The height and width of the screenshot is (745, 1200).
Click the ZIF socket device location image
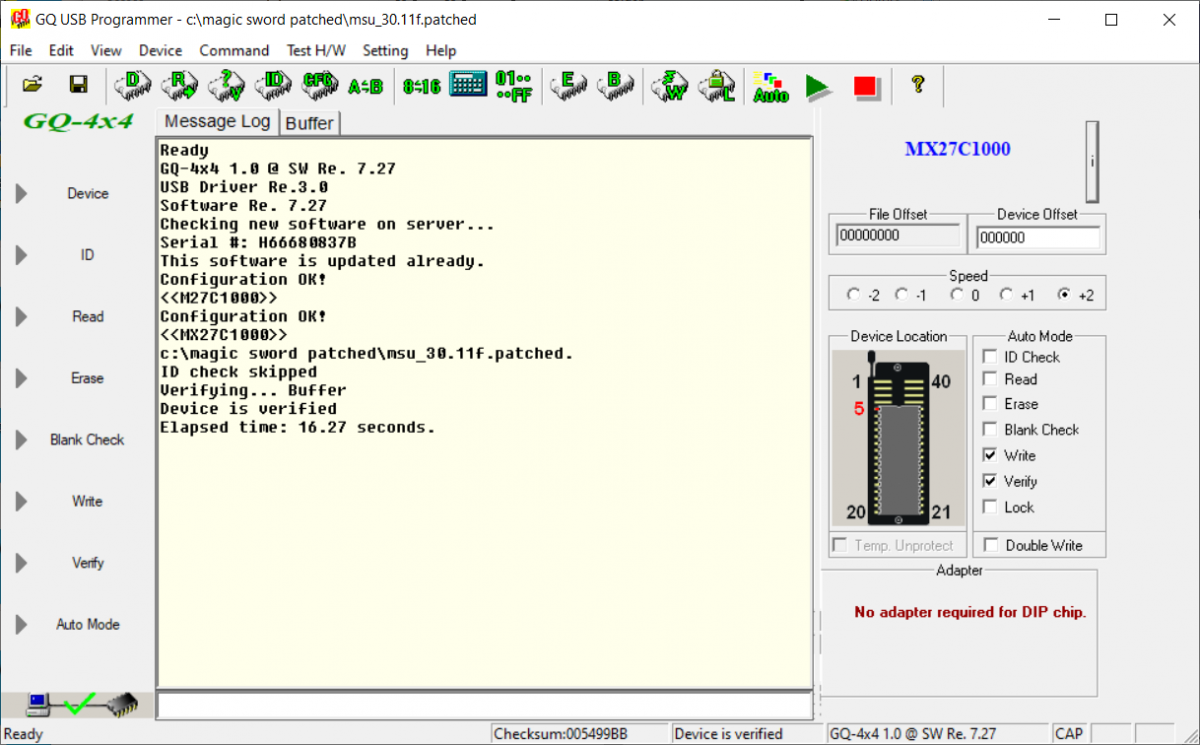[898, 437]
